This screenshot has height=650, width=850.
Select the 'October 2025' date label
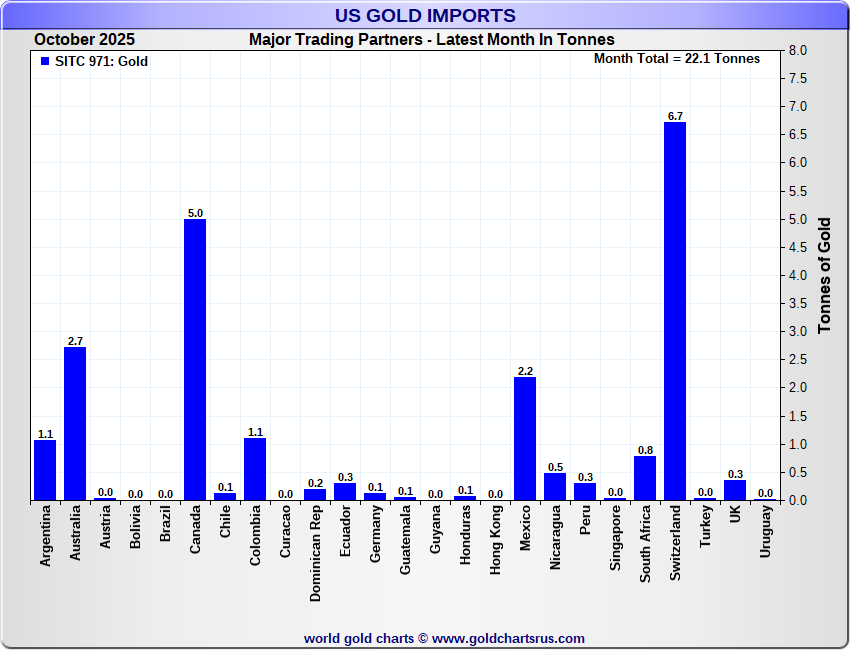pyautogui.click(x=84, y=40)
